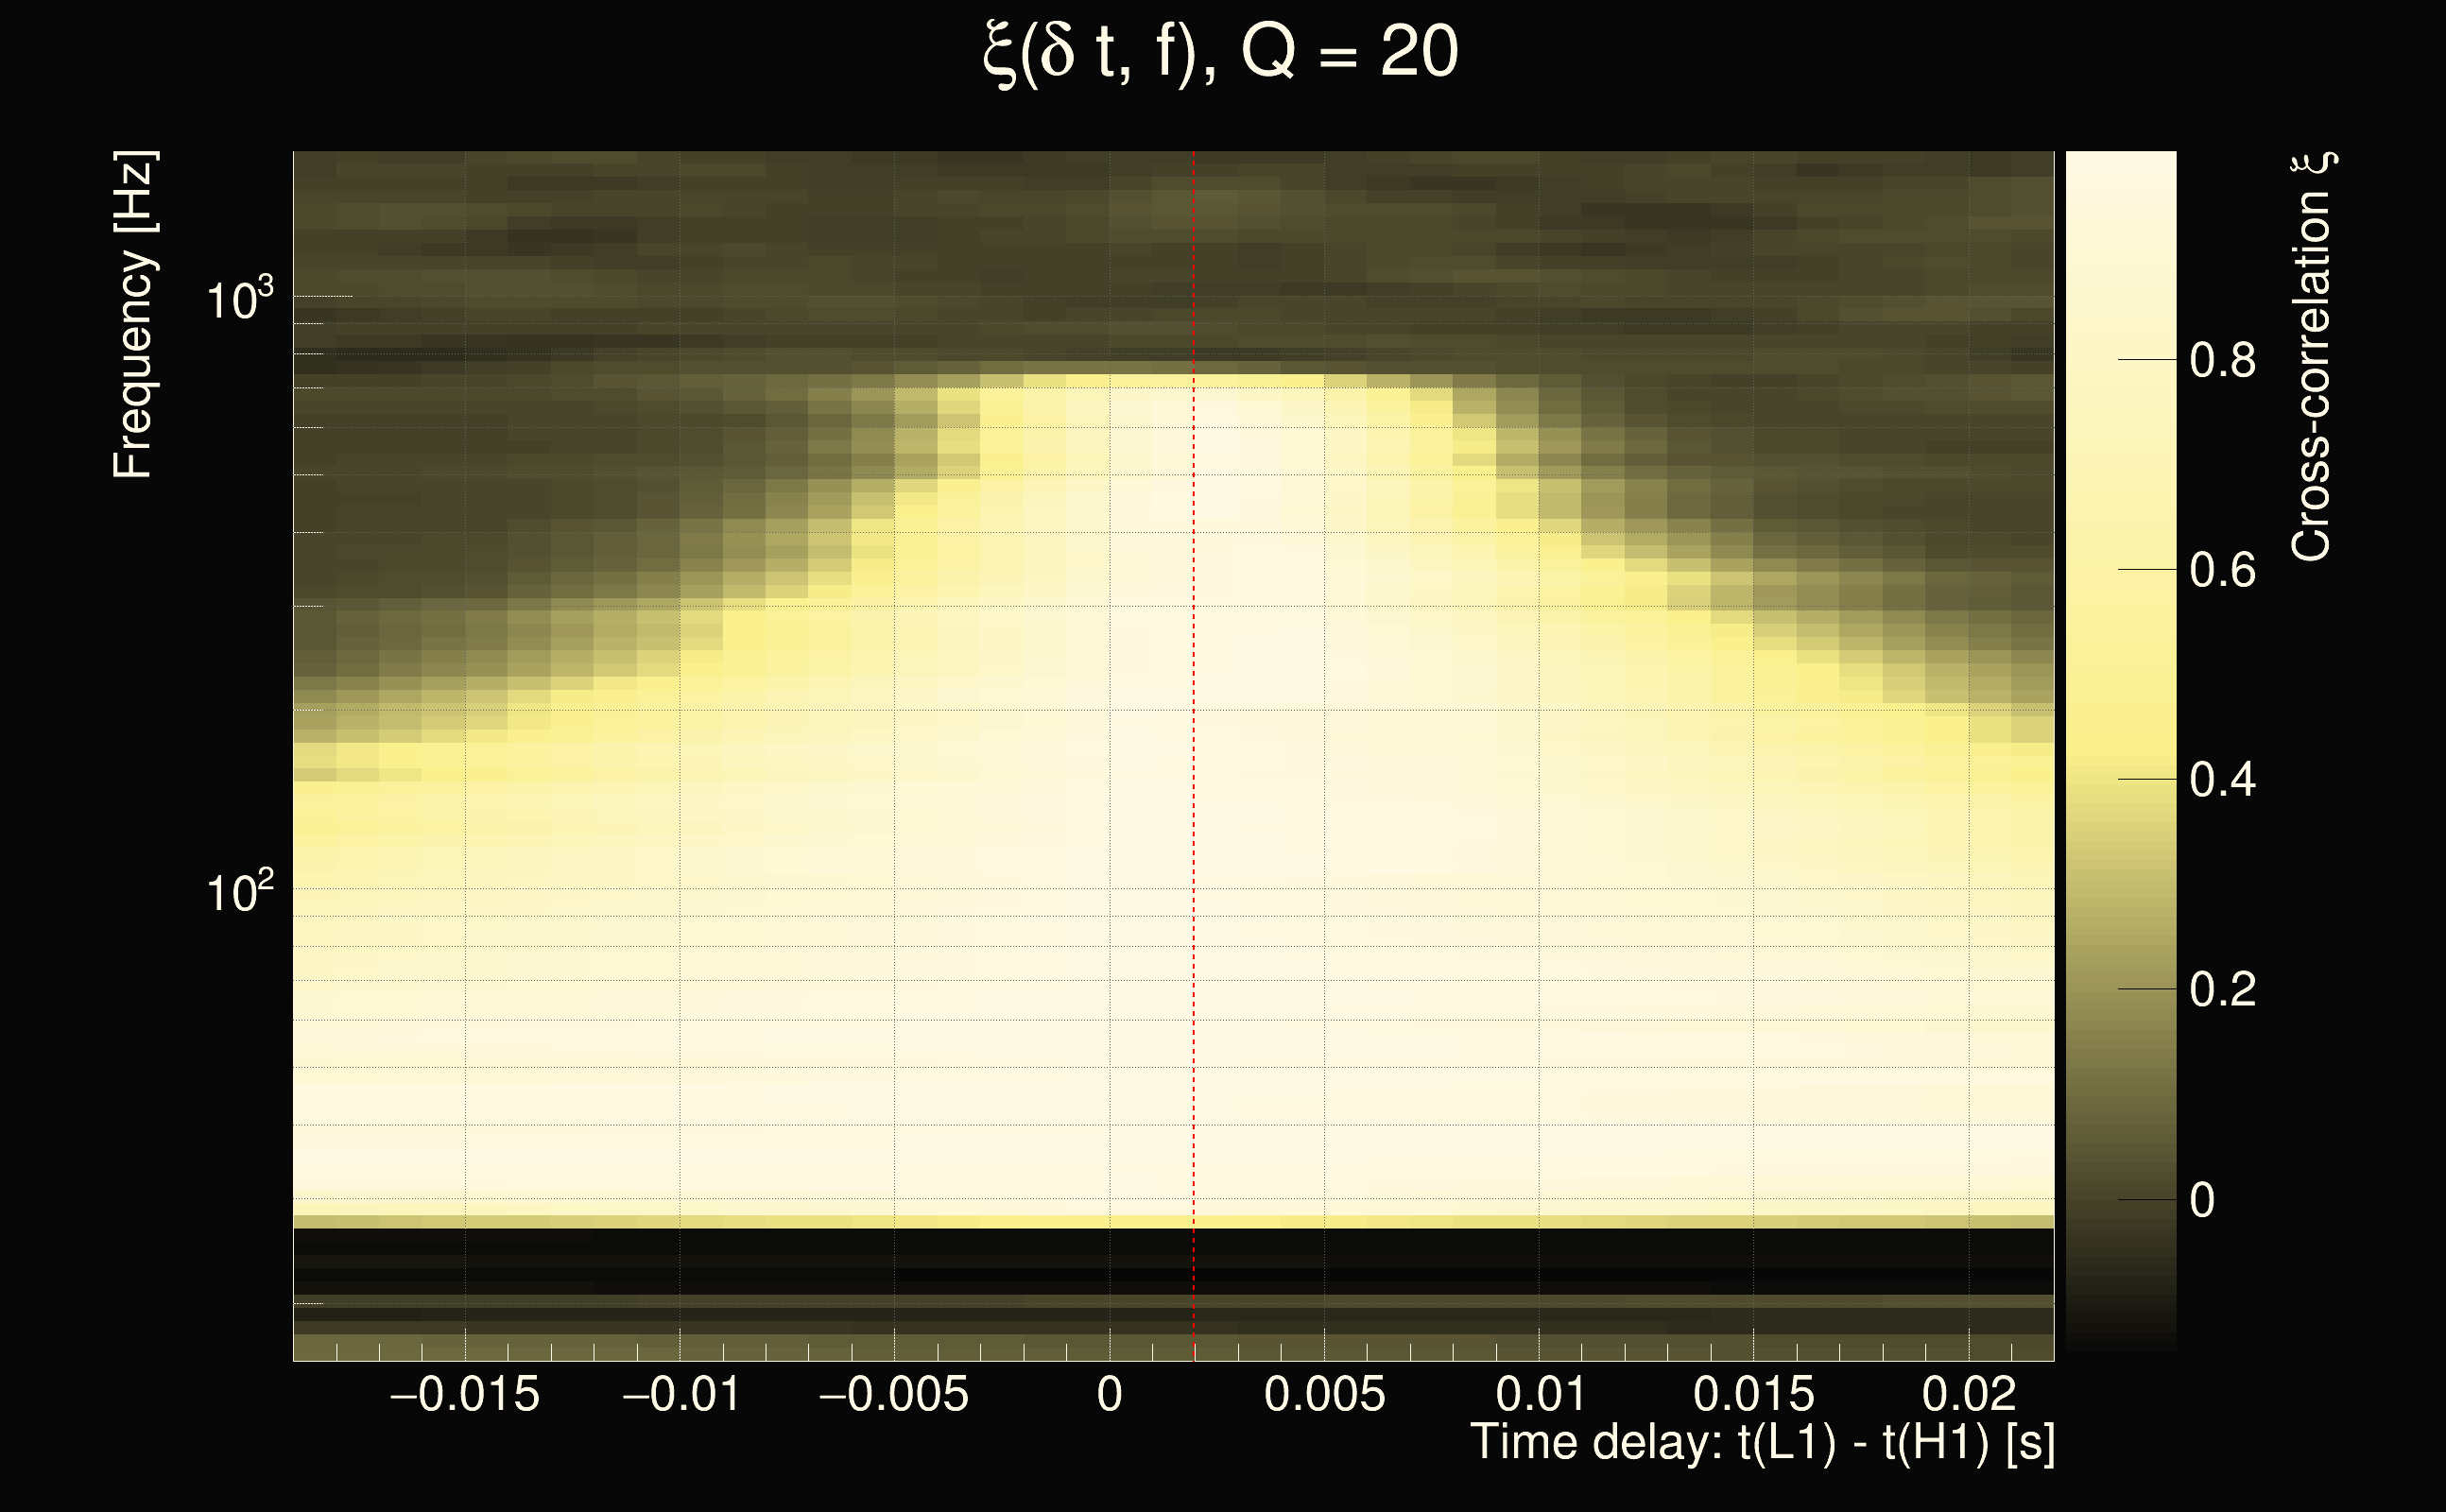The image size is (2446, 1512).
Task: Click the Frequency [Hz] y-axis label
Action: point(134,315)
